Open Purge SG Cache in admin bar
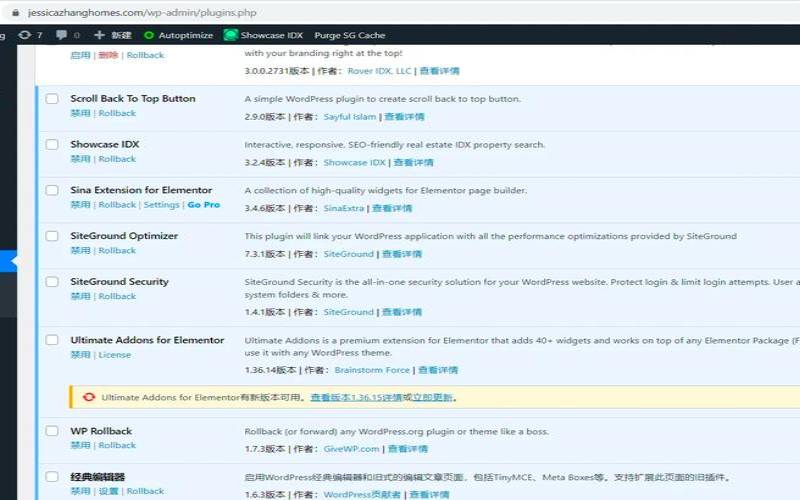Screen dimensions: 800x500 tap(349, 35)
